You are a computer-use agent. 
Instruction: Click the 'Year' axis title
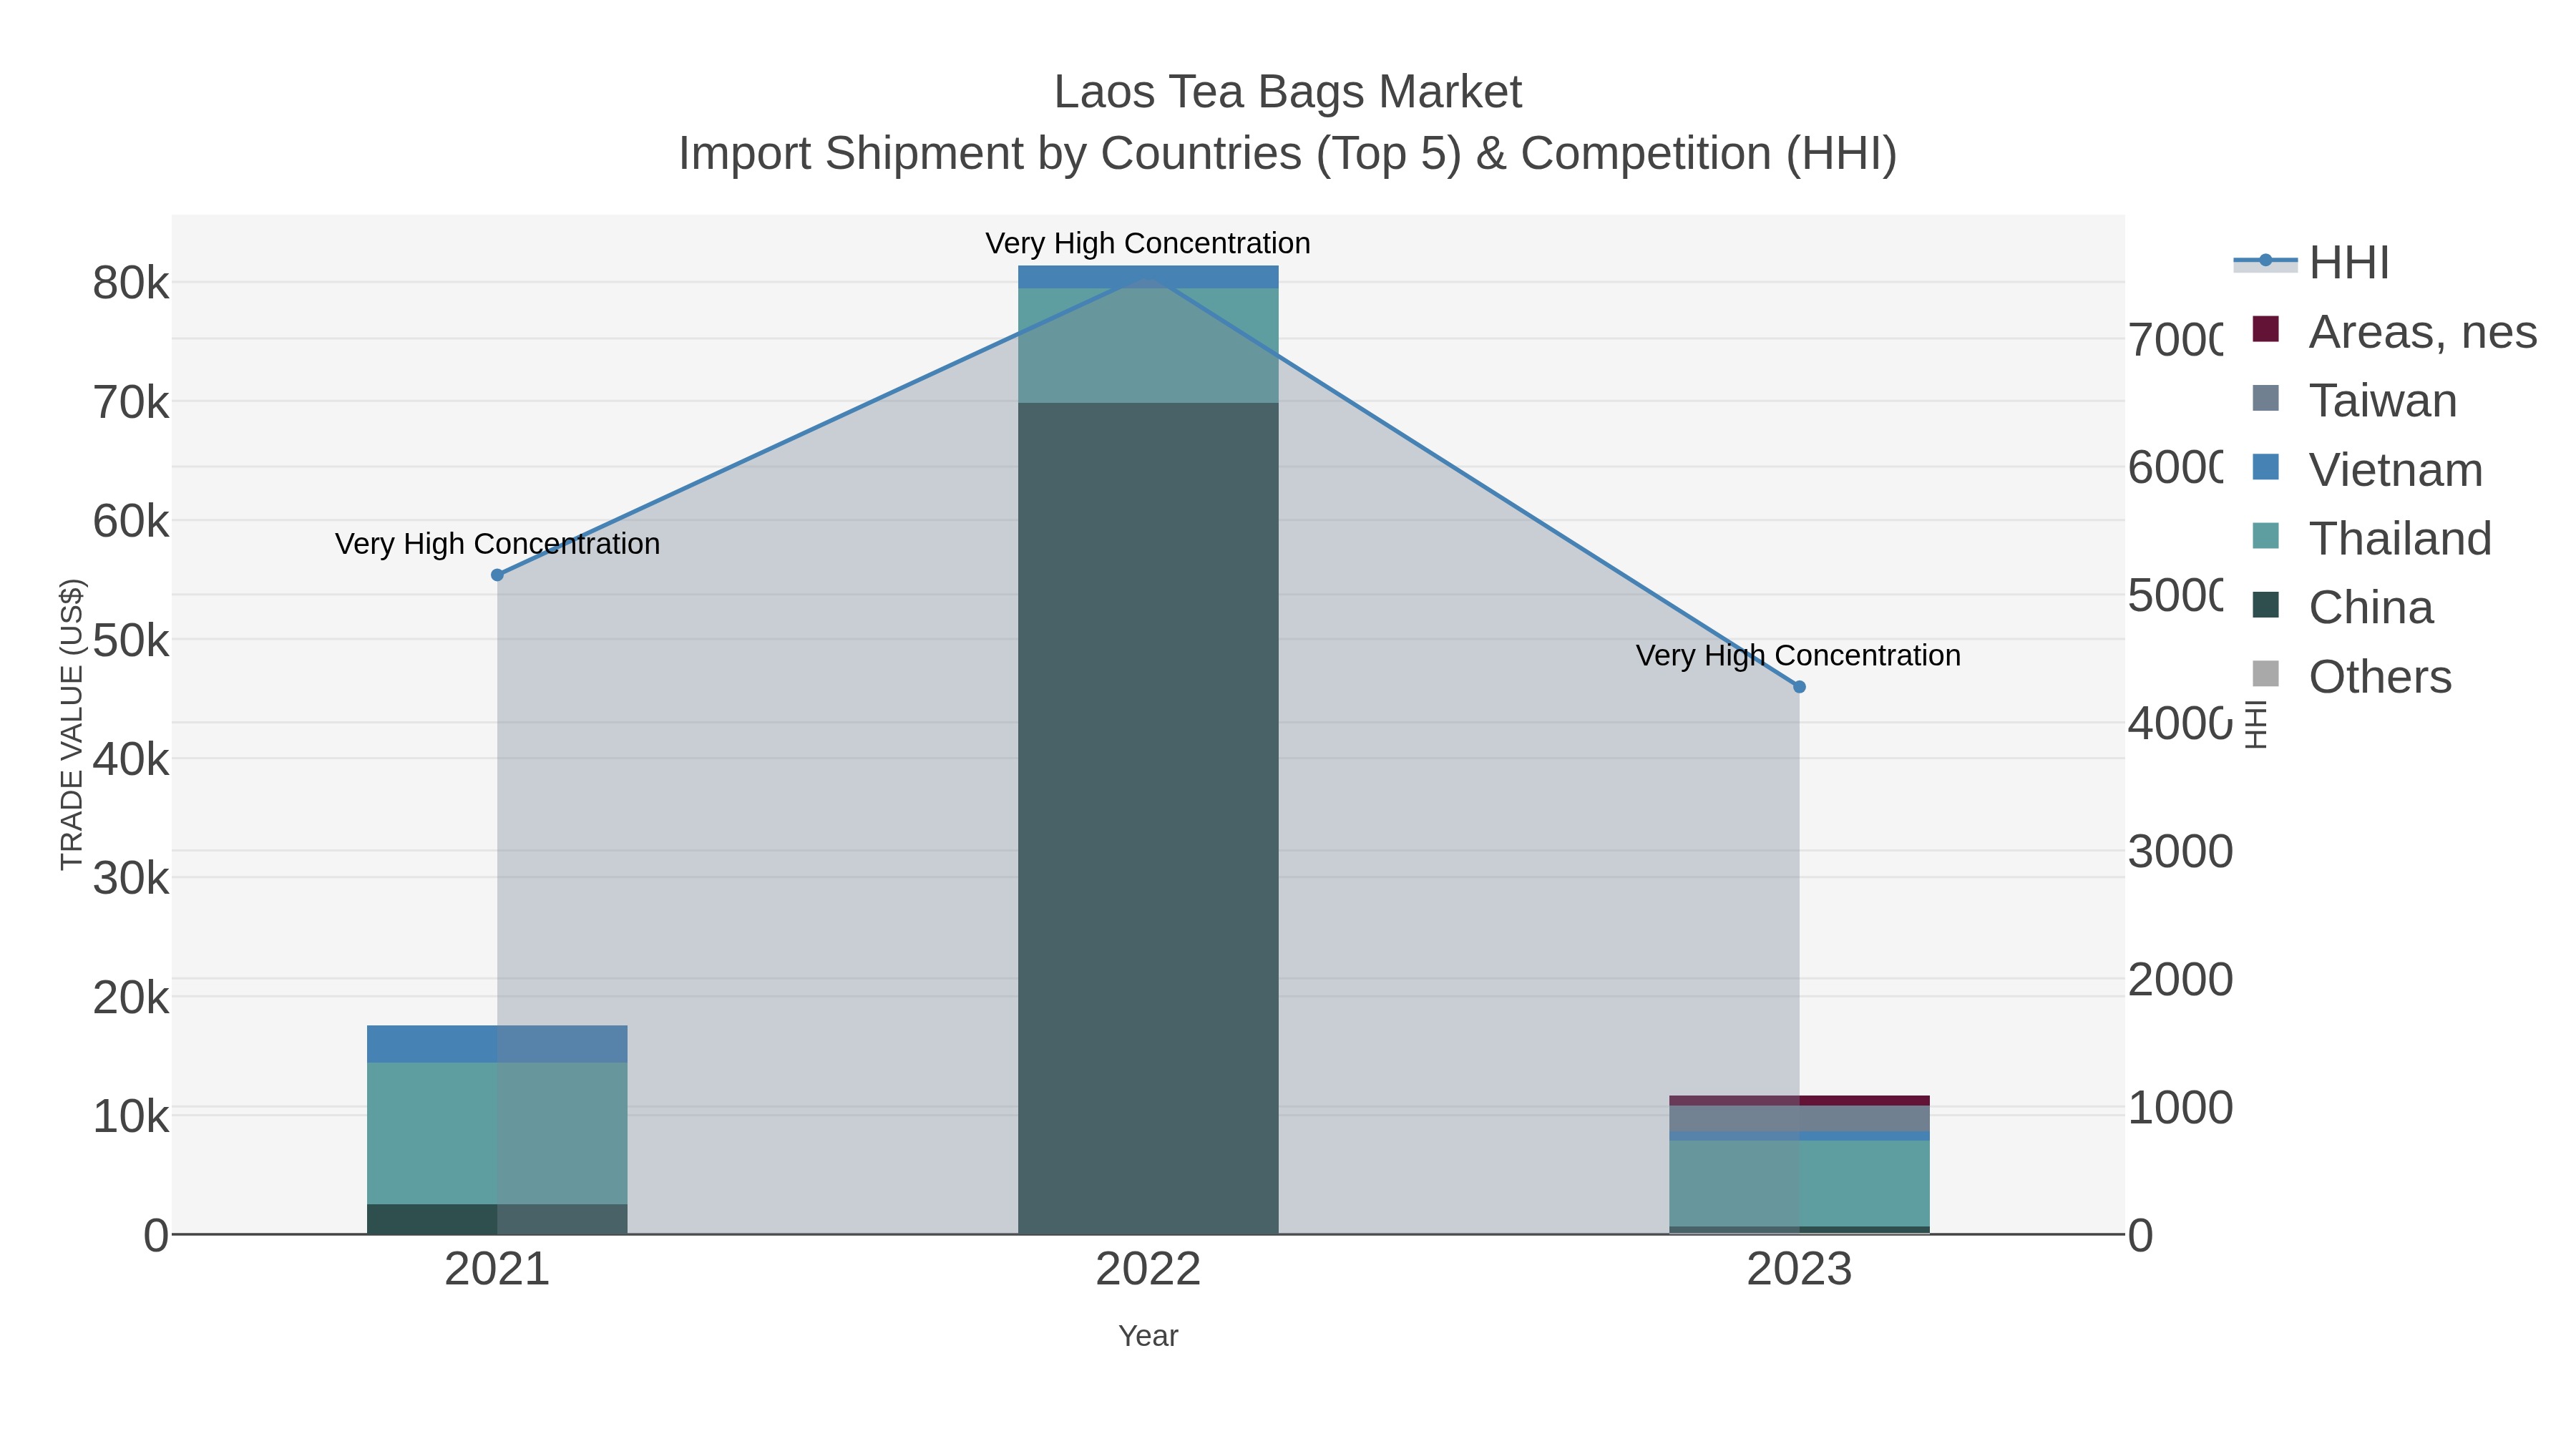coord(1148,1336)
